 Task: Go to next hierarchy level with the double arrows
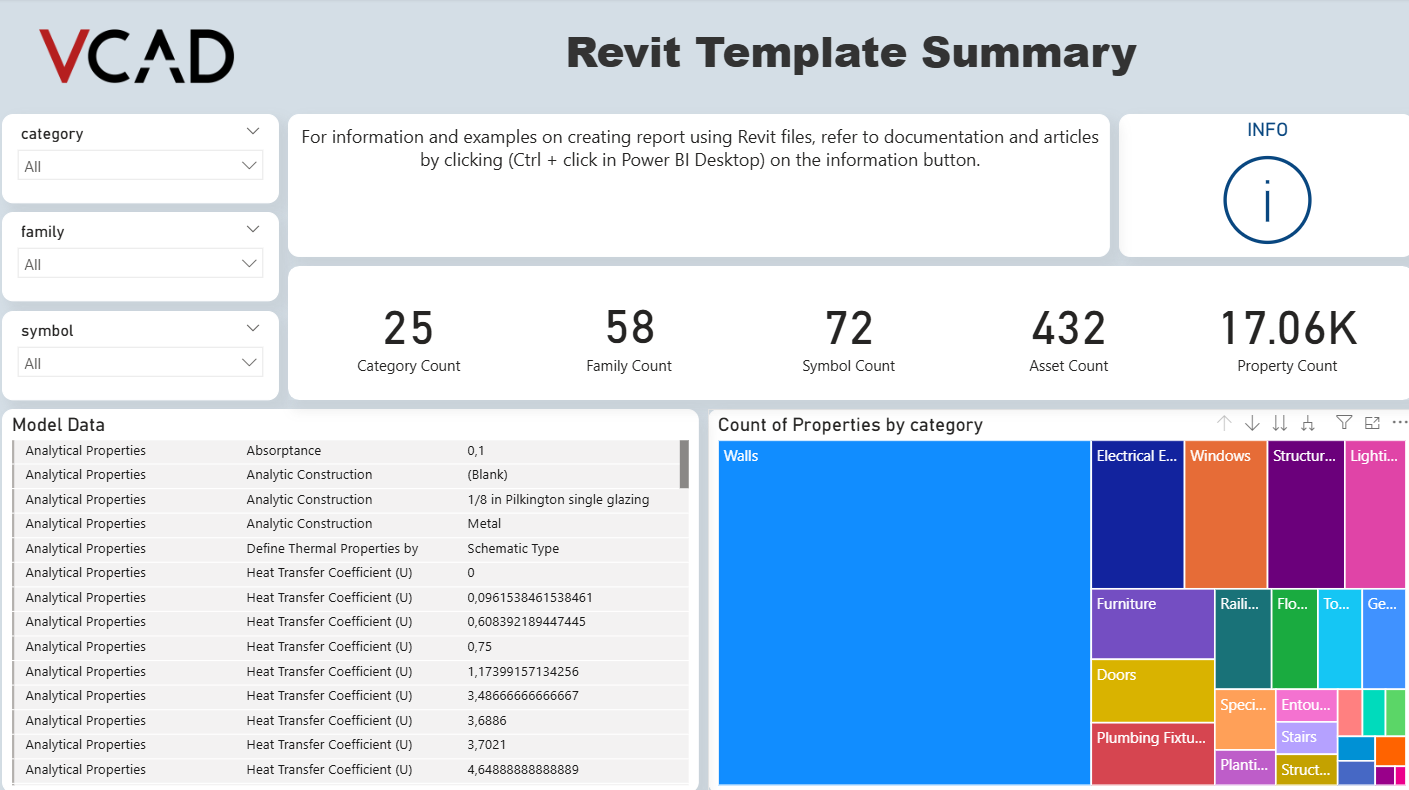coord(1279,423)
